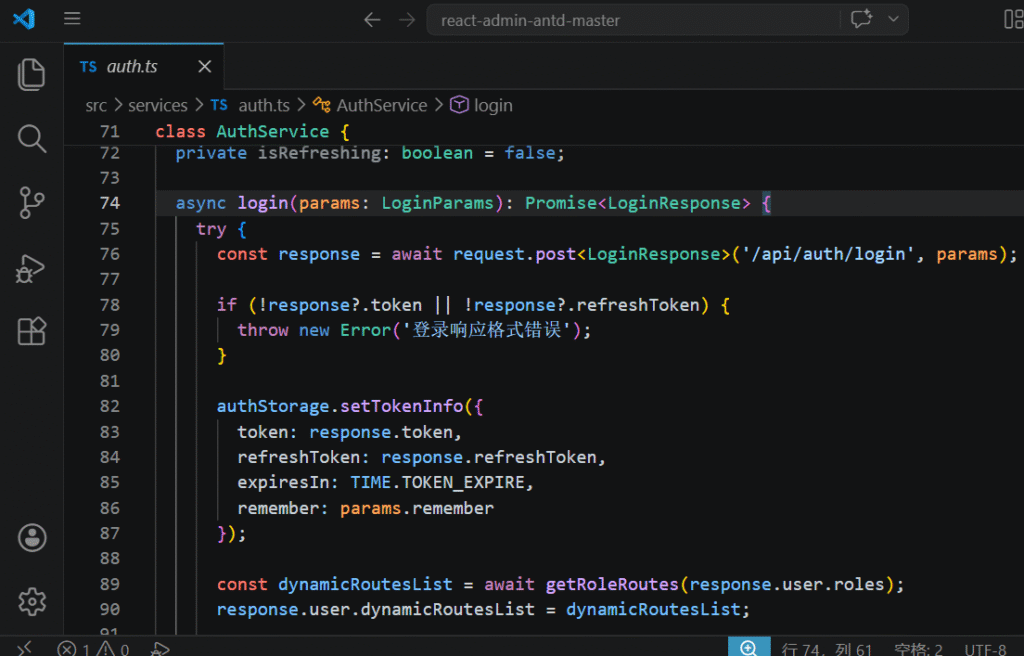
Task: Select the auth.ts editor tab
Action: [x=132, y=67]
